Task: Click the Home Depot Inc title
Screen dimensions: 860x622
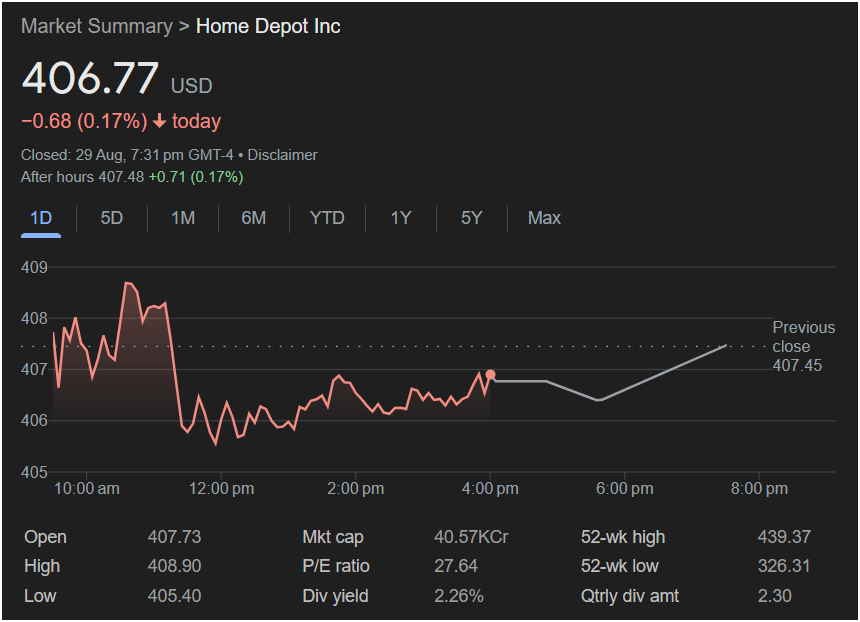Action: tap(268, 26)
